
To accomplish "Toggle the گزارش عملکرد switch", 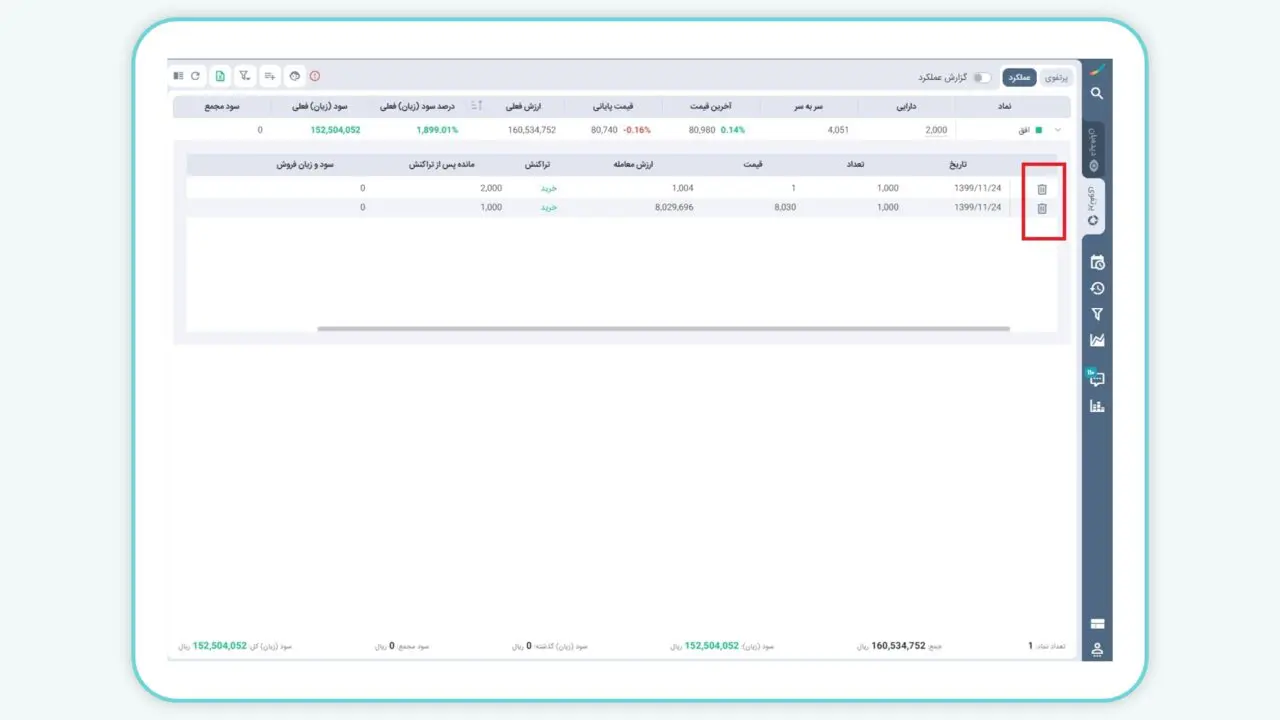I will pos(982,78).
